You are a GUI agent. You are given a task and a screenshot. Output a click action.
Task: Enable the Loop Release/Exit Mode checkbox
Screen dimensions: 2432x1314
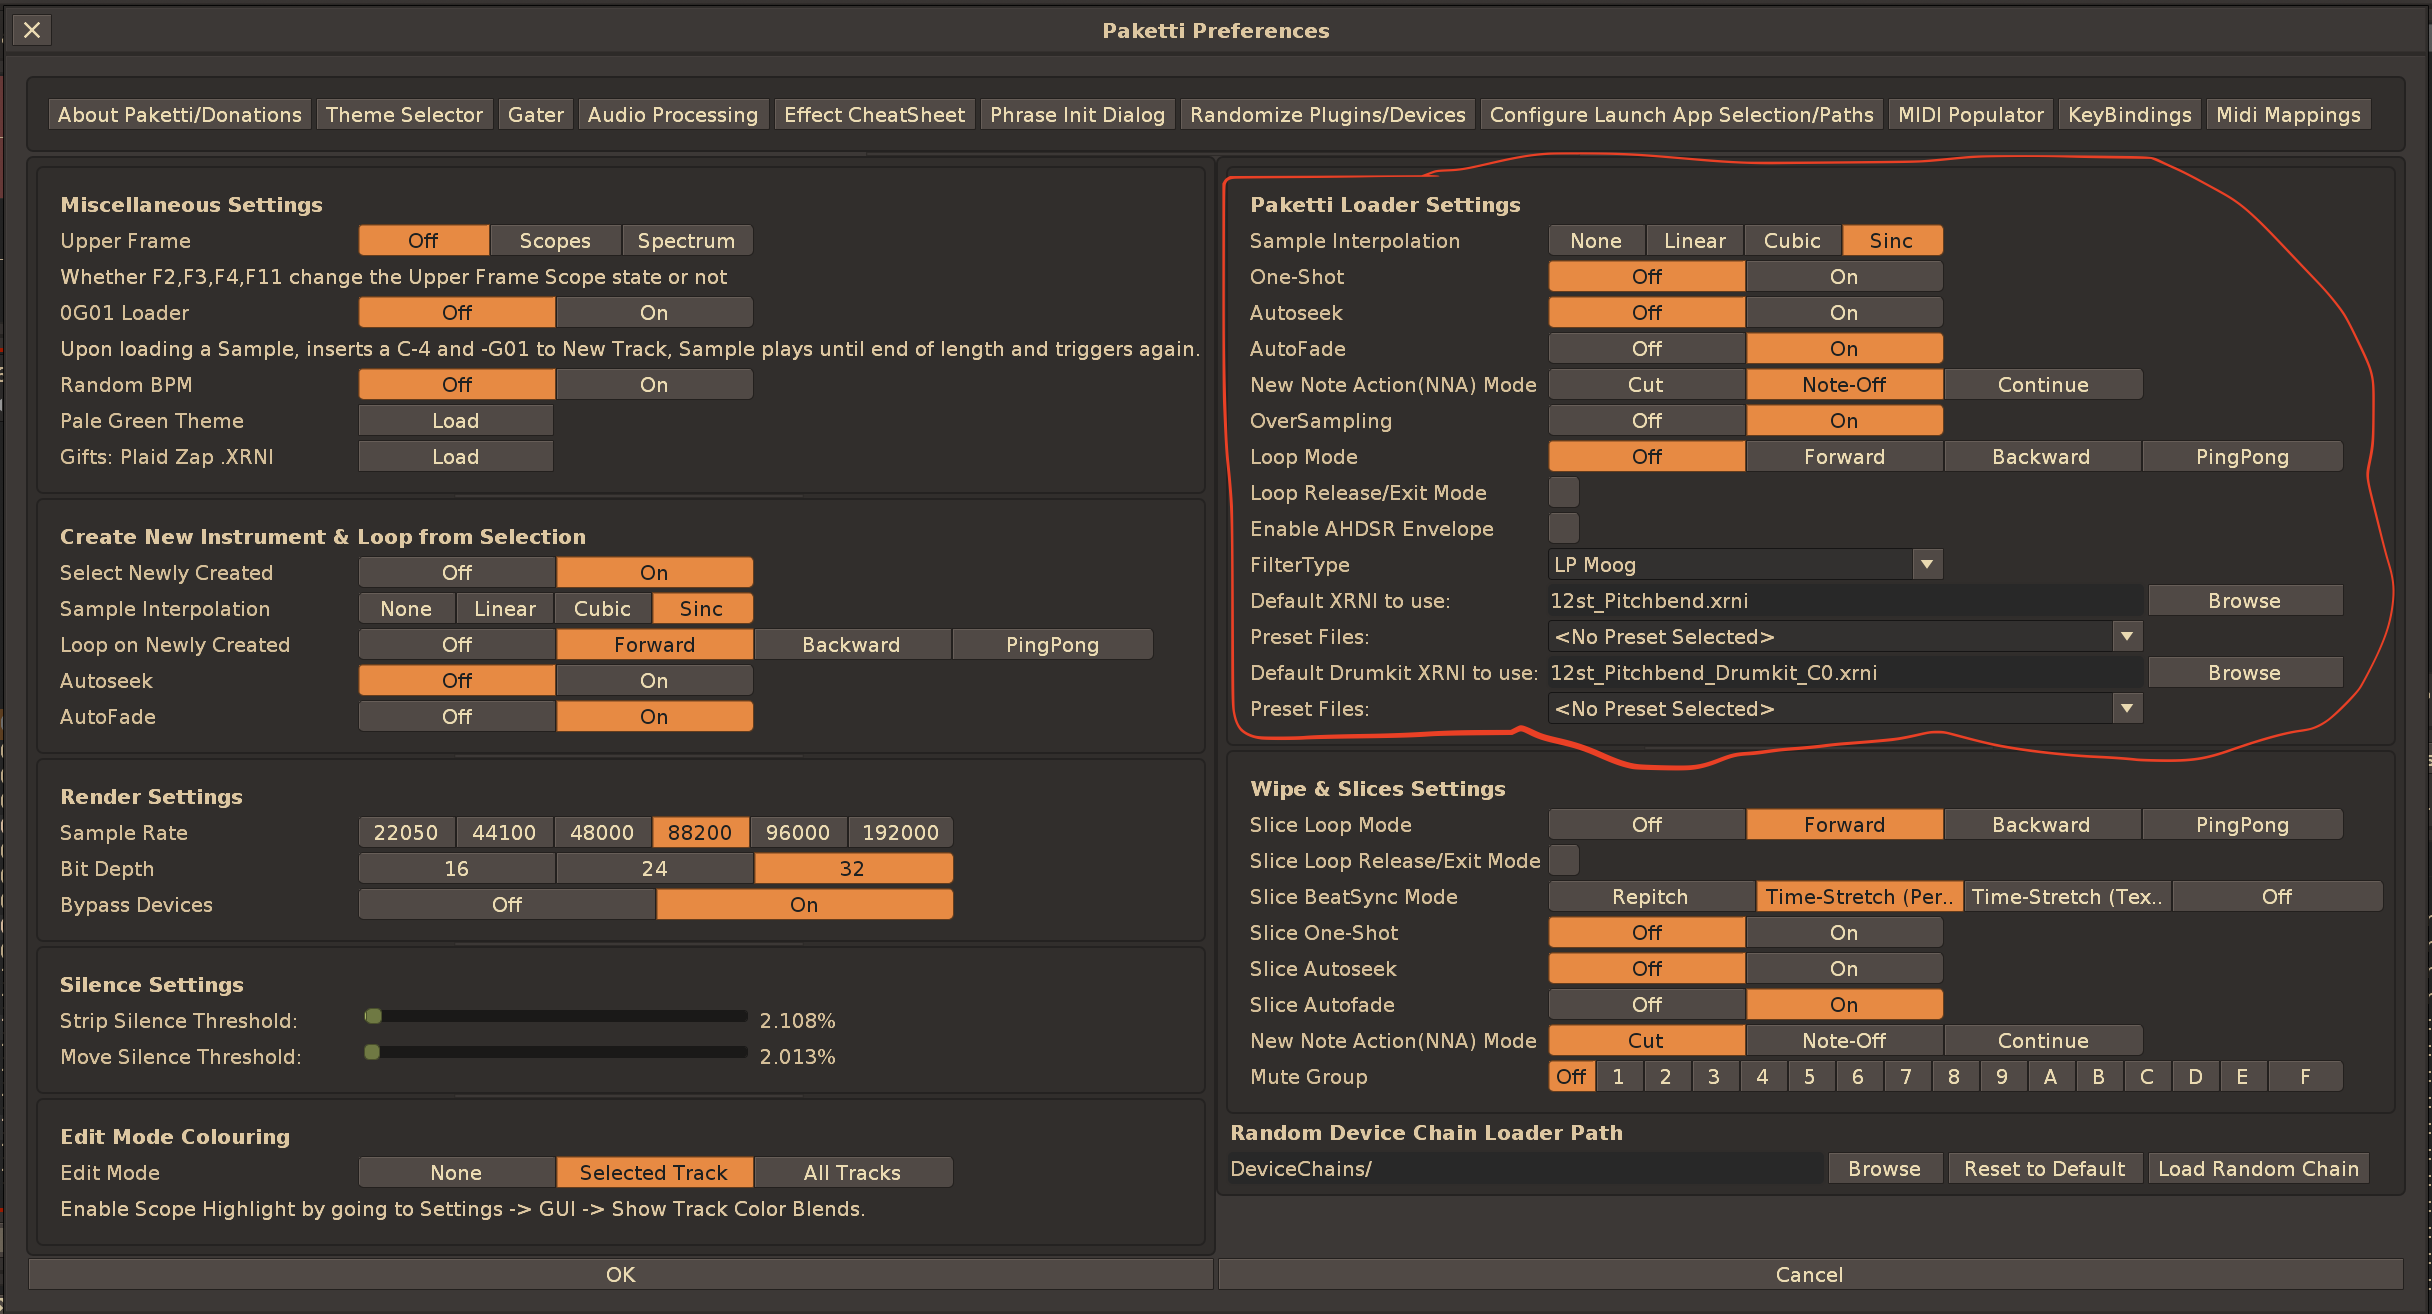coord(1563,492)
